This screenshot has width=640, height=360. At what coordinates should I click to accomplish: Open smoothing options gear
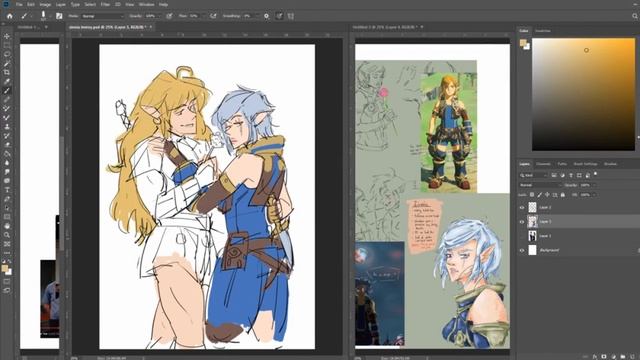267,16
